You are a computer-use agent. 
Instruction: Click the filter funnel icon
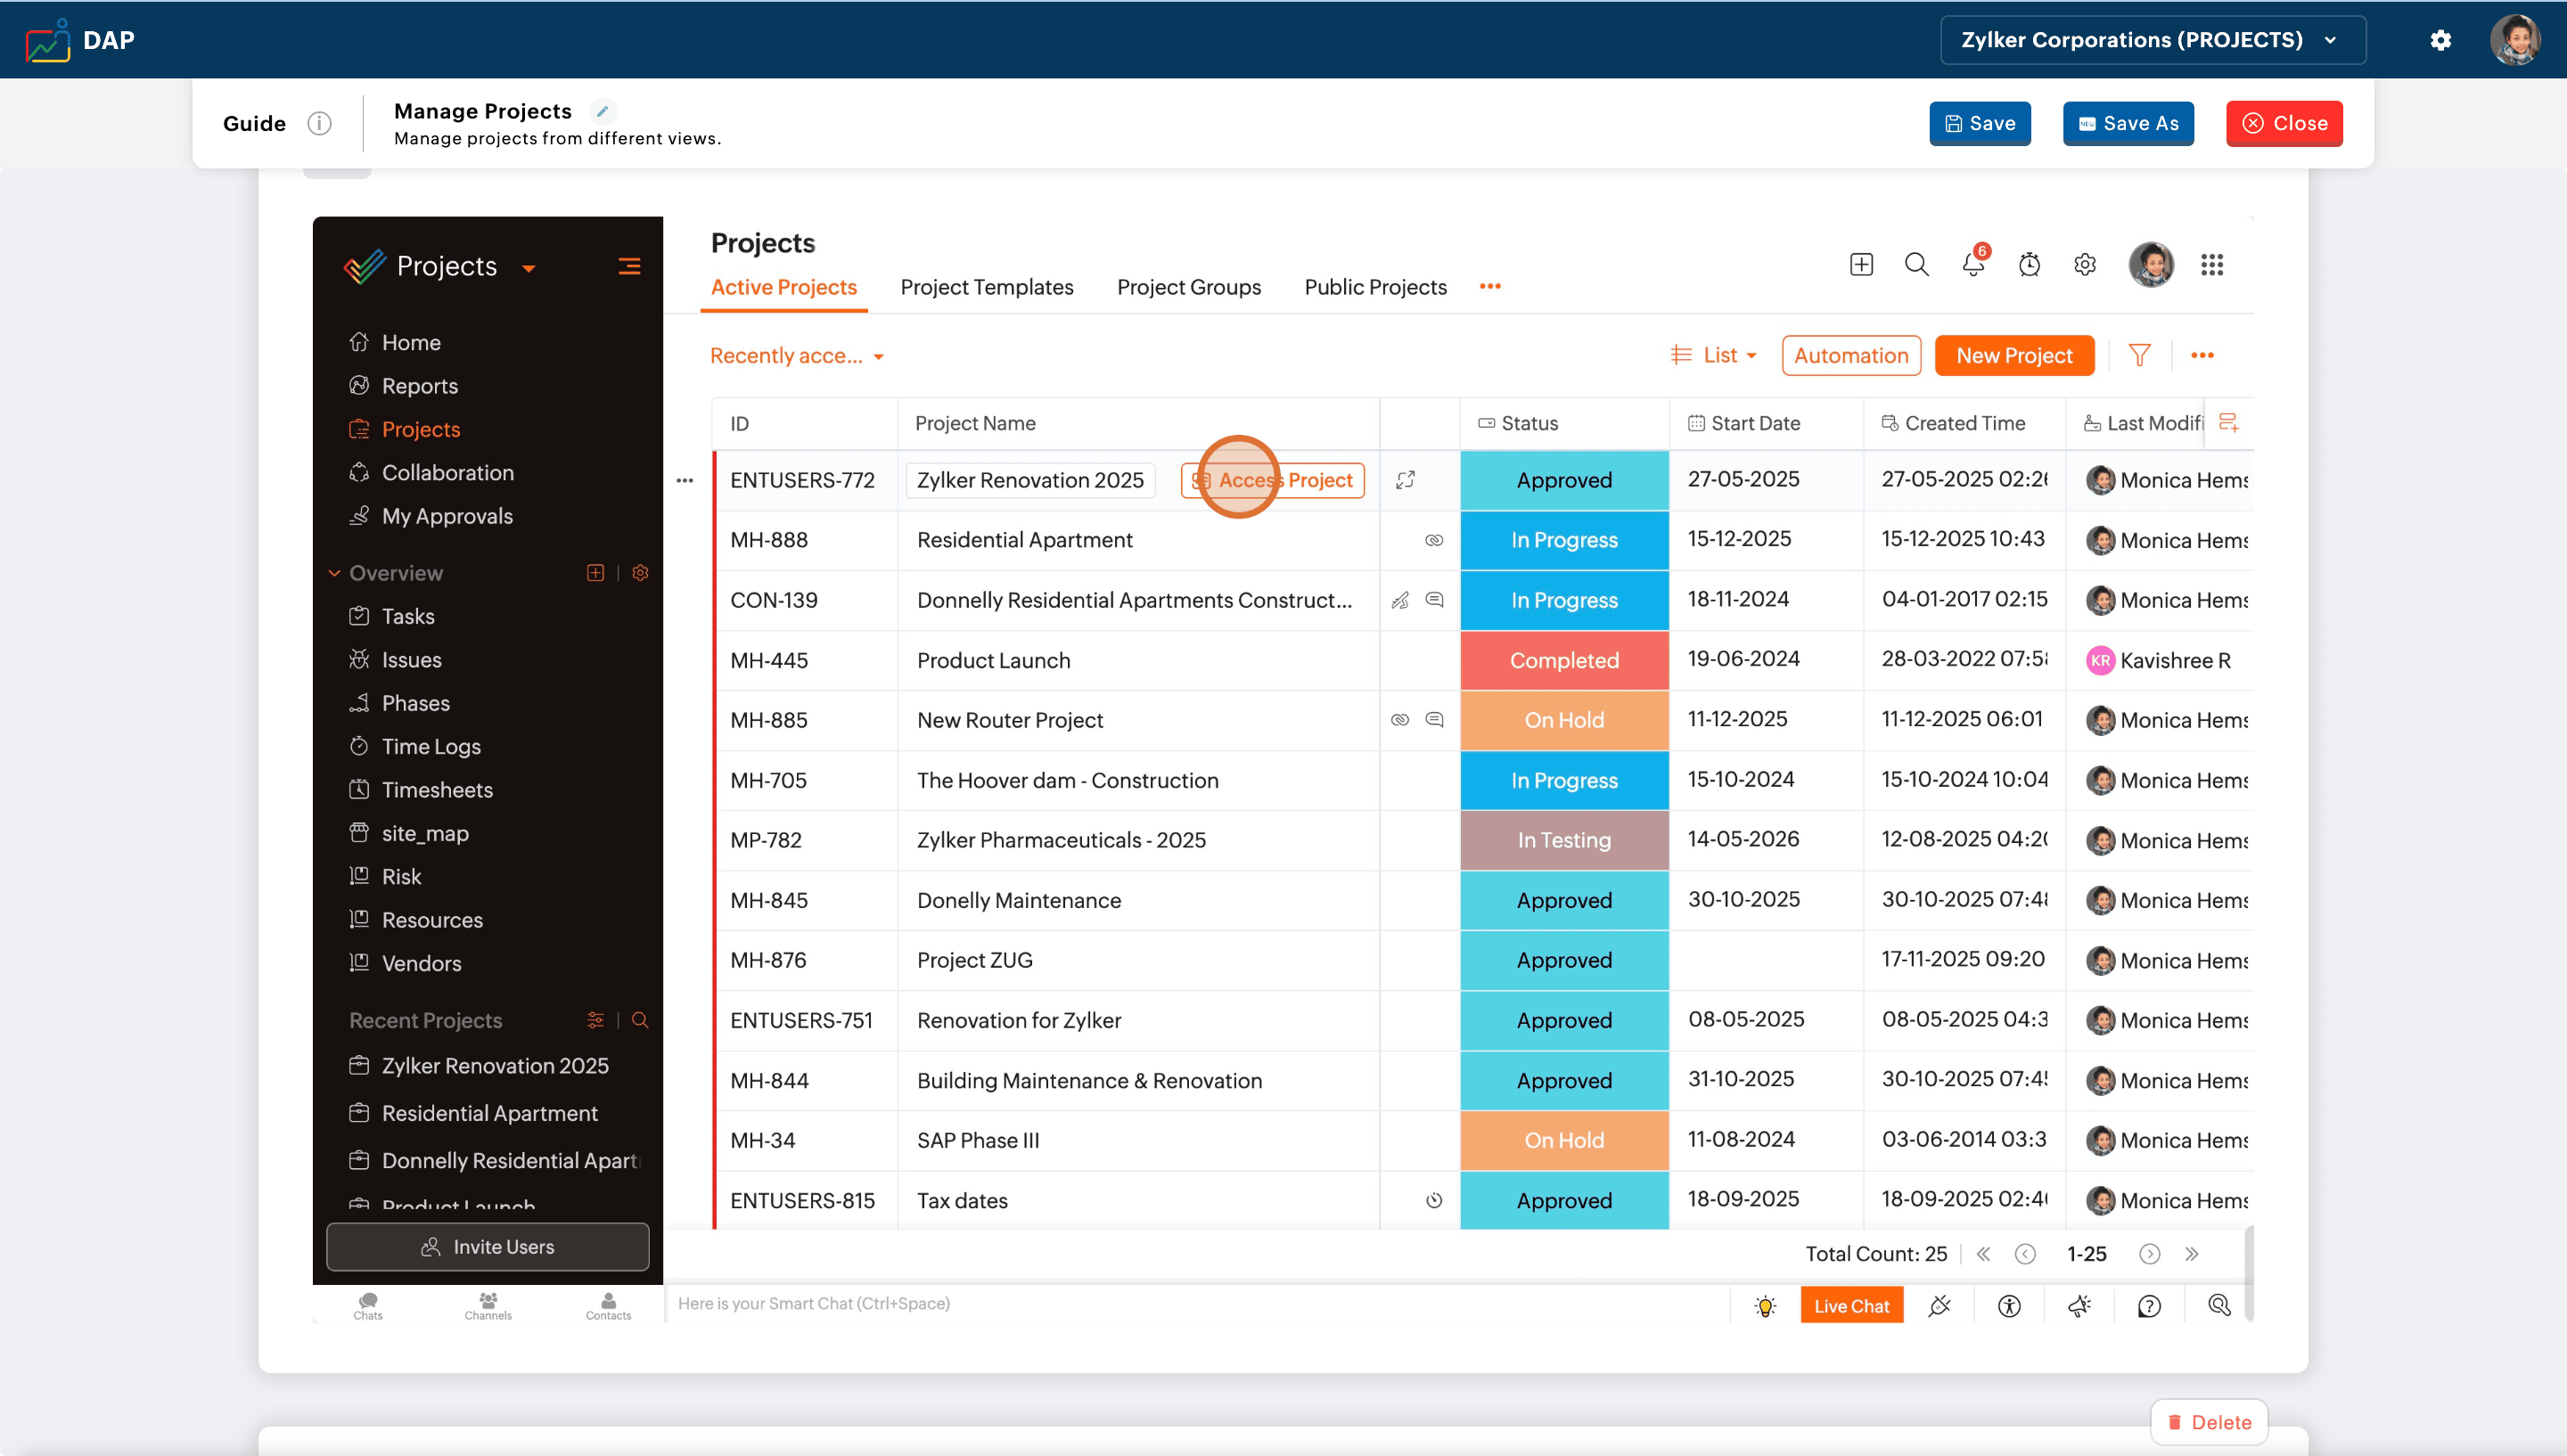coord(2139,355)
